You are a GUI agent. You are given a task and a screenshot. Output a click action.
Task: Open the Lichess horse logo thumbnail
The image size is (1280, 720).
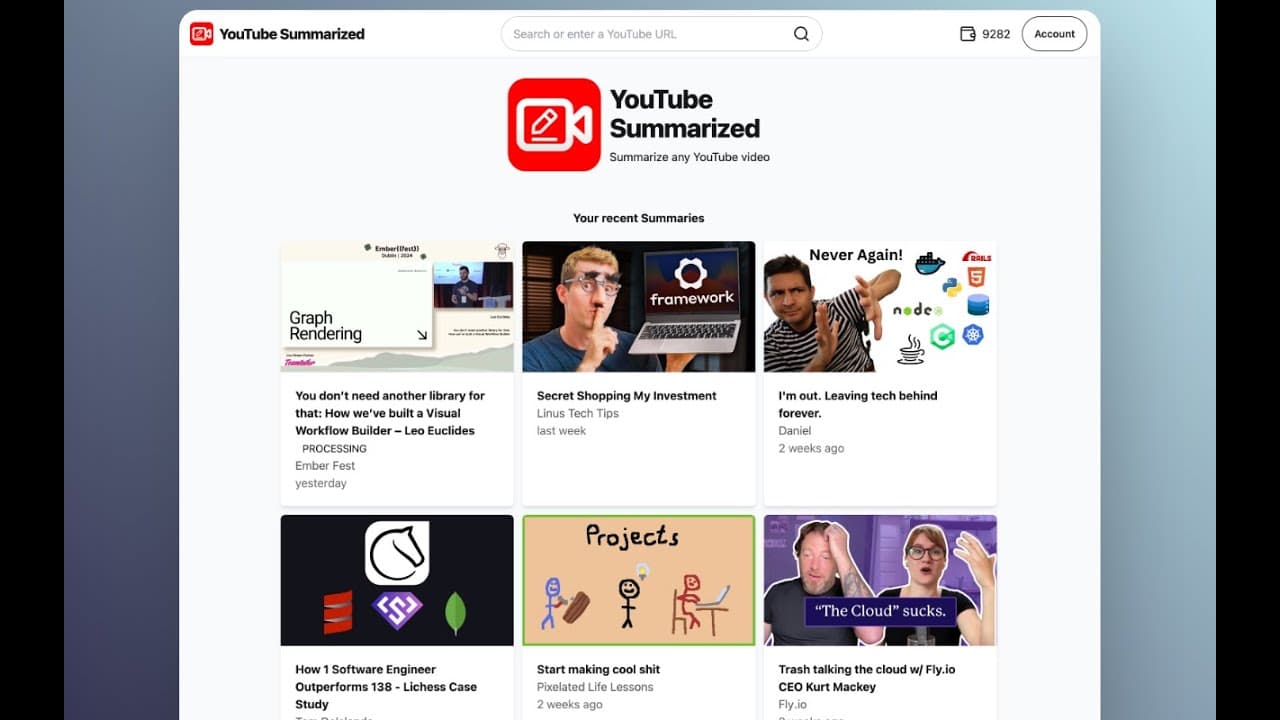click(x=397, y=580)
